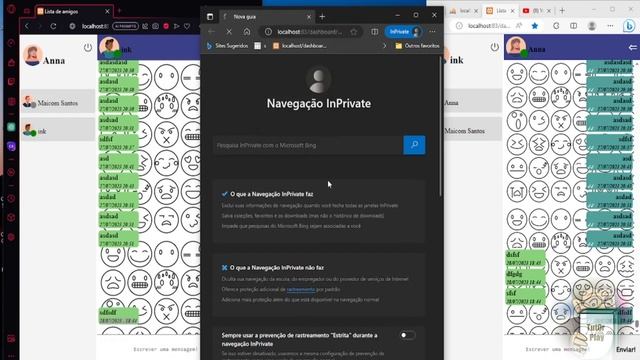Open new tab in Opera window

click(120, 11)
